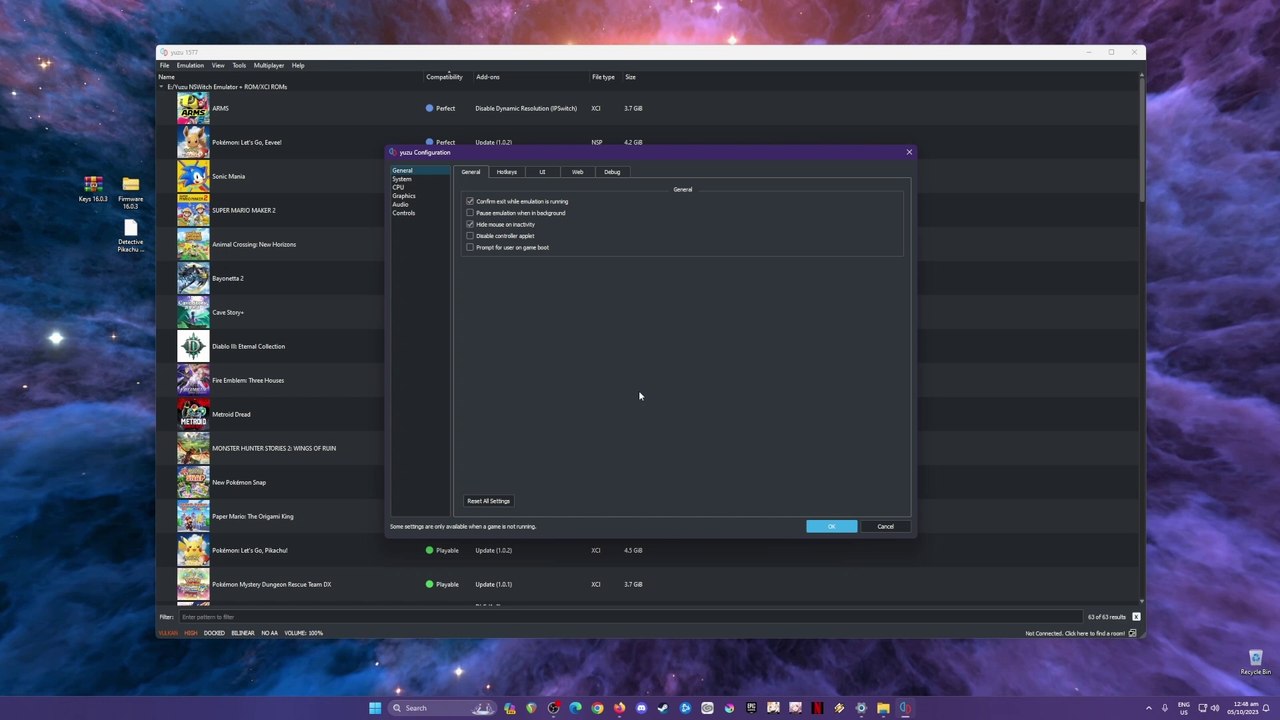Enable Pause emulation when in background

(x=470, y=213)
